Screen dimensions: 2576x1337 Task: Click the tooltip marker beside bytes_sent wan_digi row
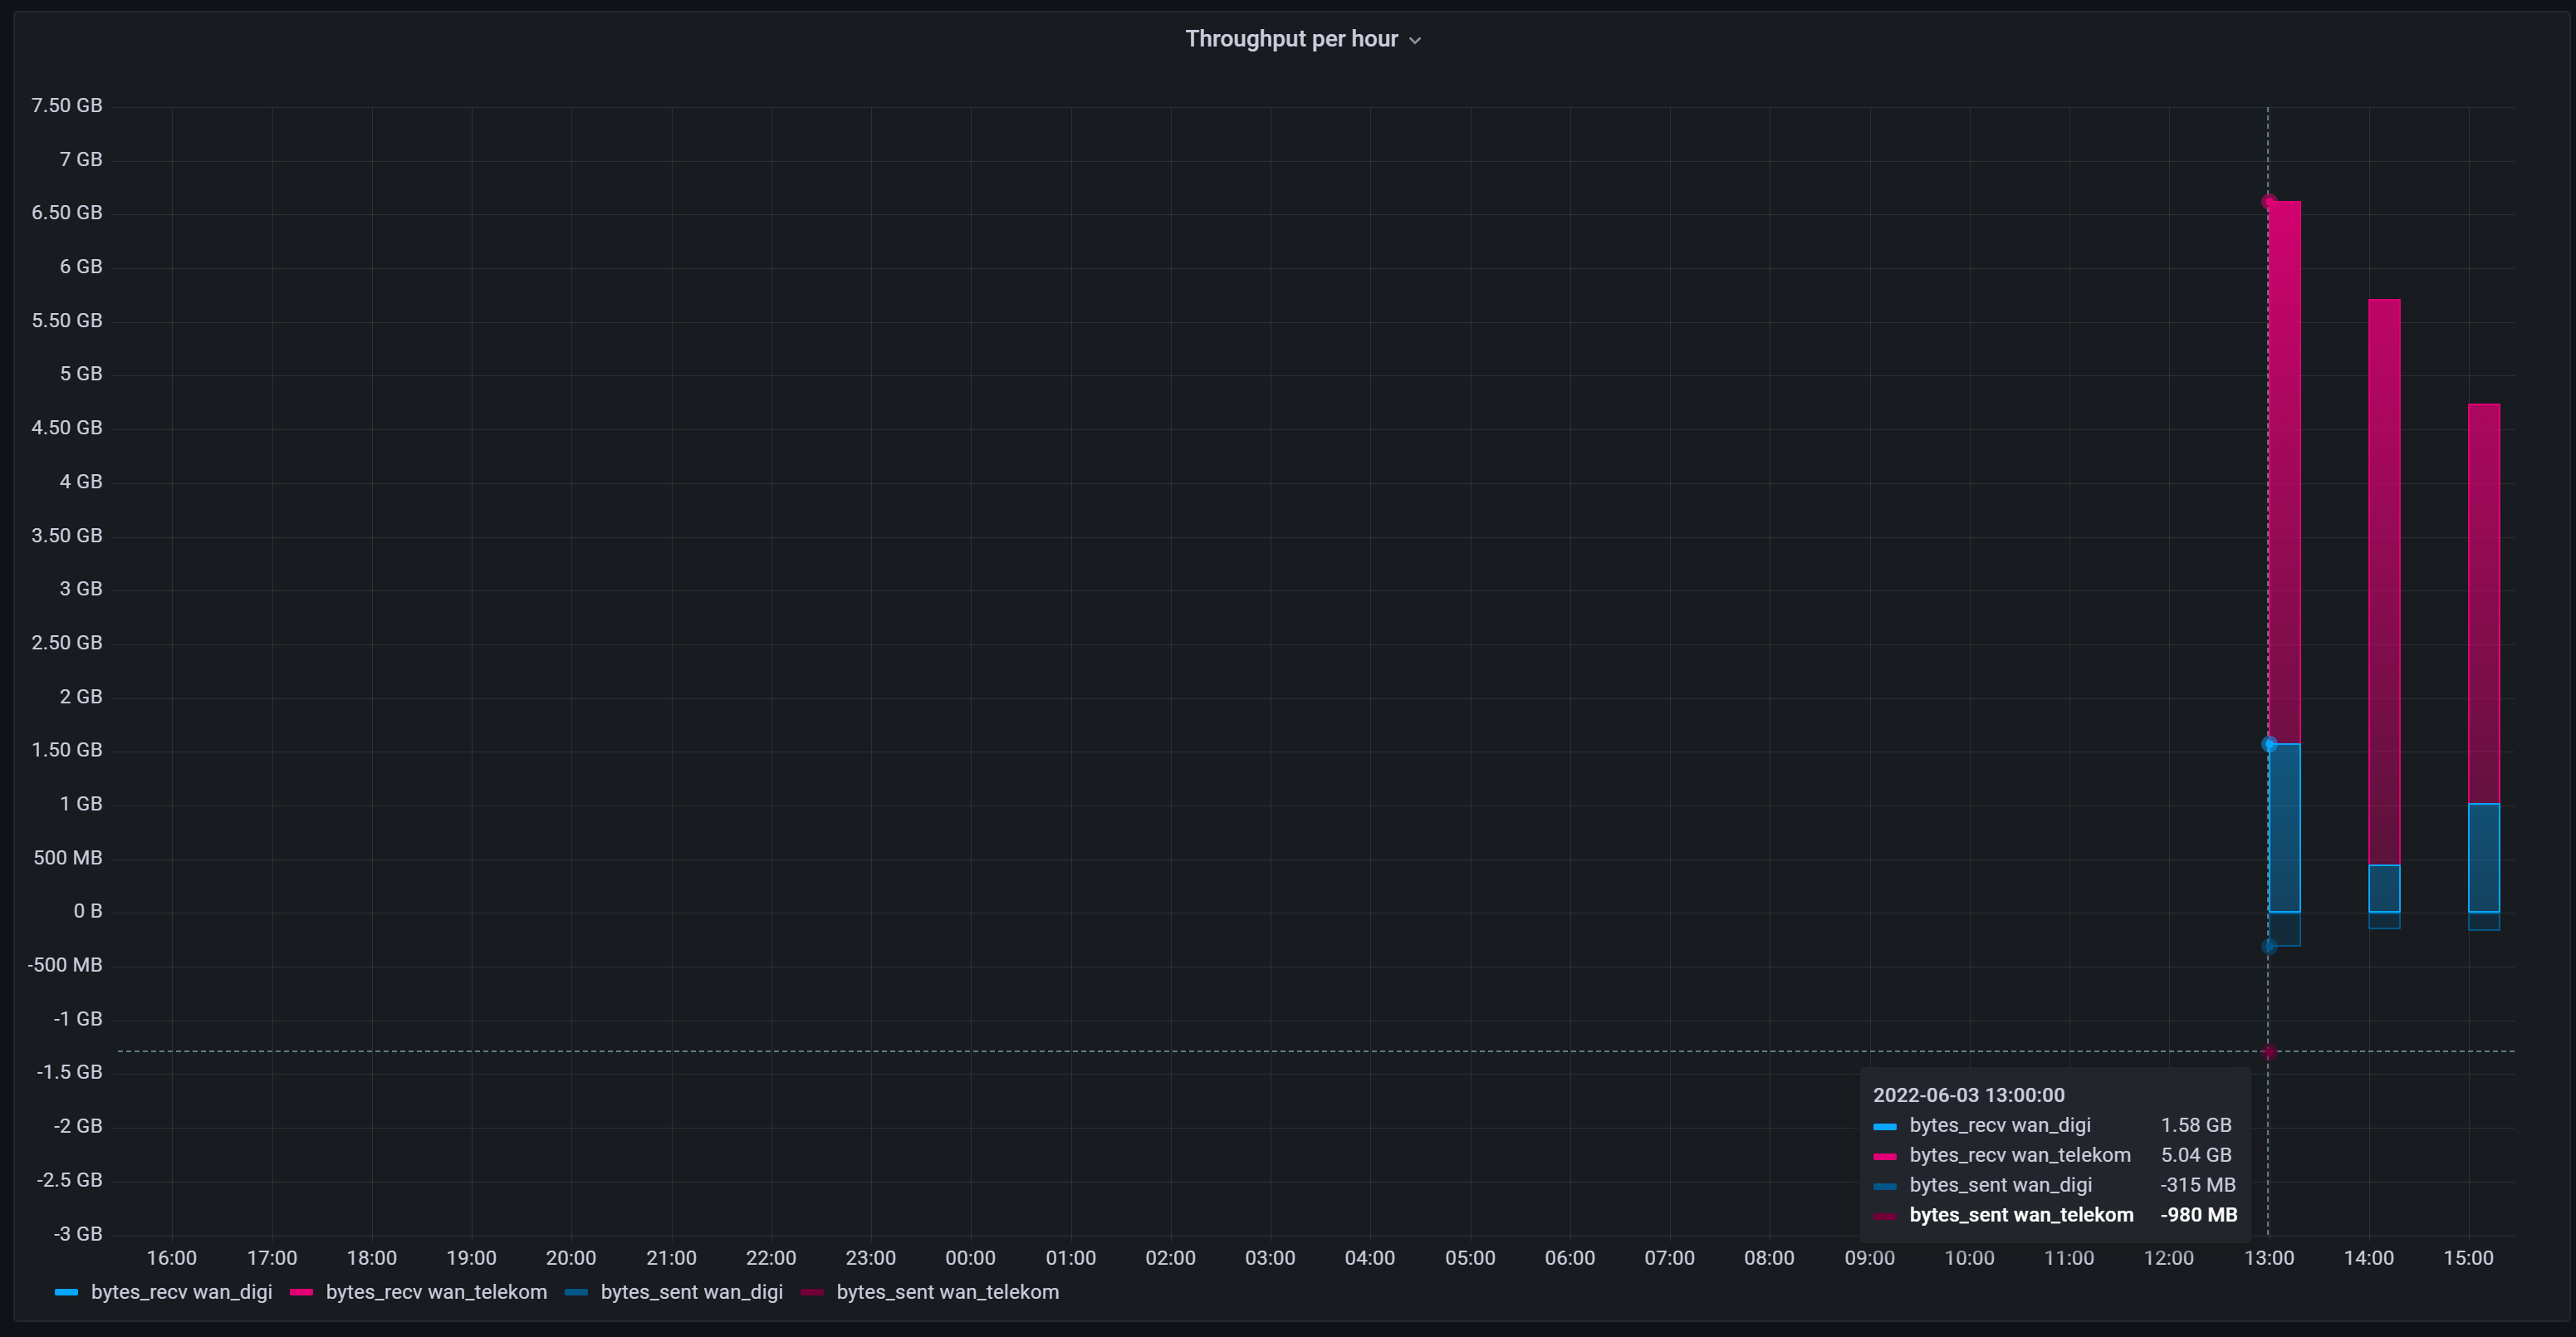point(1886,1185)
